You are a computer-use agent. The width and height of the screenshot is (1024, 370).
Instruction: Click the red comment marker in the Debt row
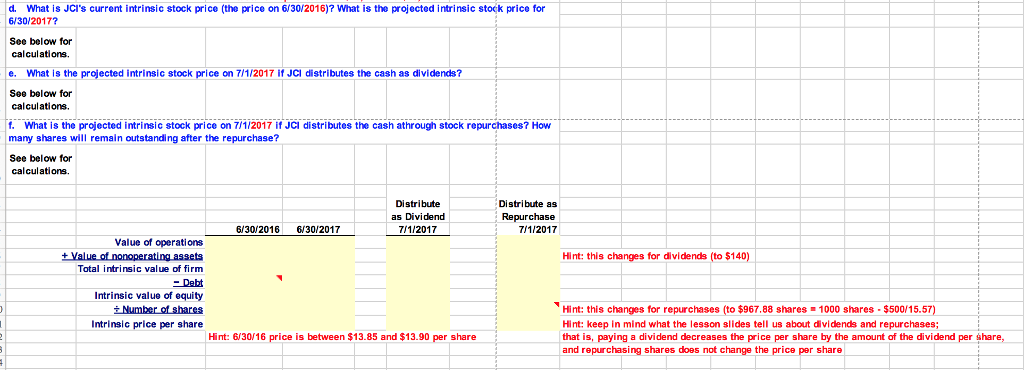click(x=280, y=279)
